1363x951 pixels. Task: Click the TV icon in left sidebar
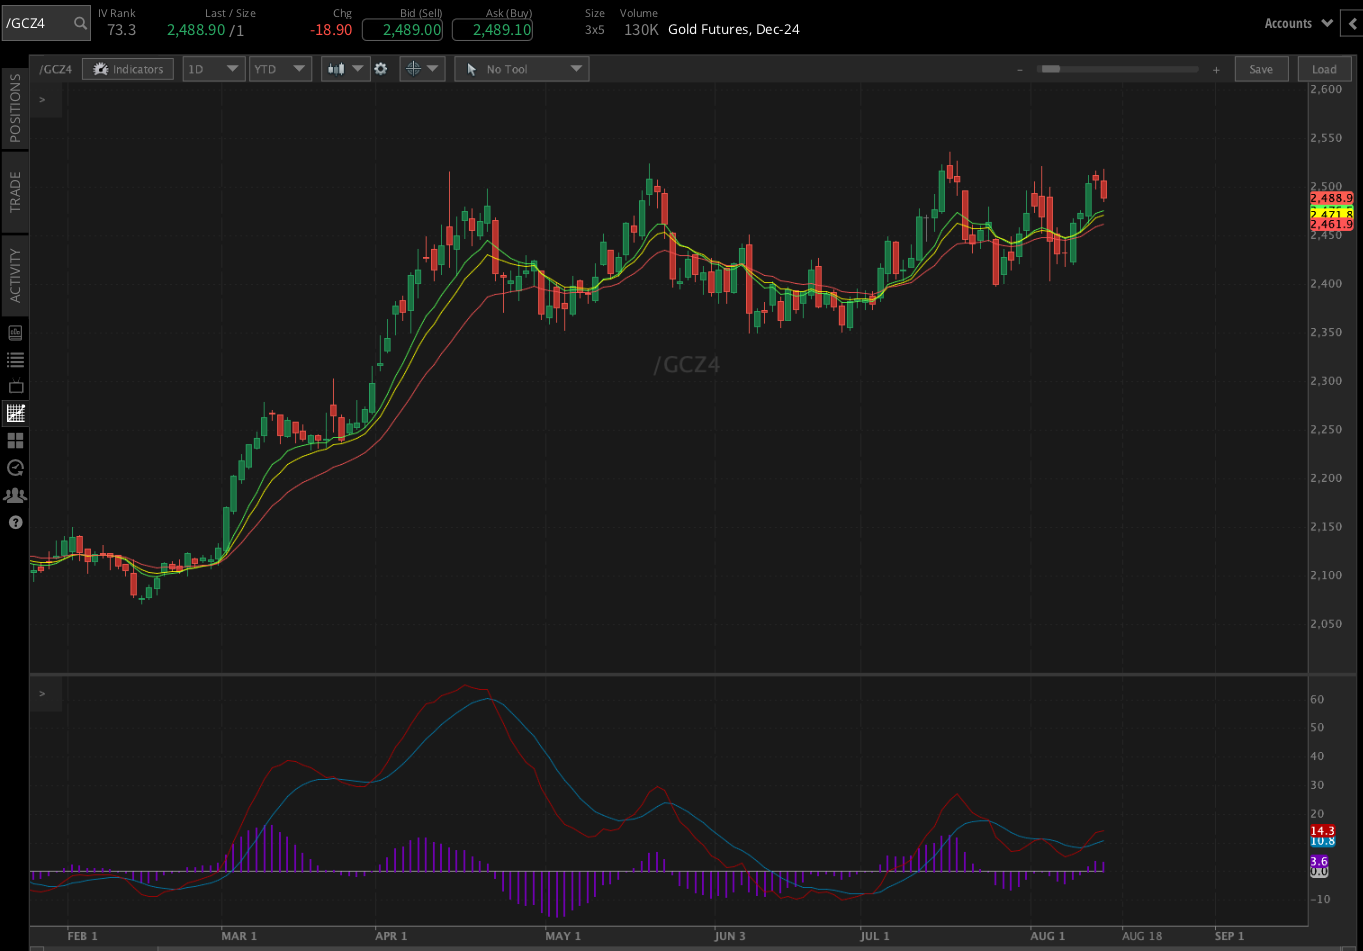point(15,386)
